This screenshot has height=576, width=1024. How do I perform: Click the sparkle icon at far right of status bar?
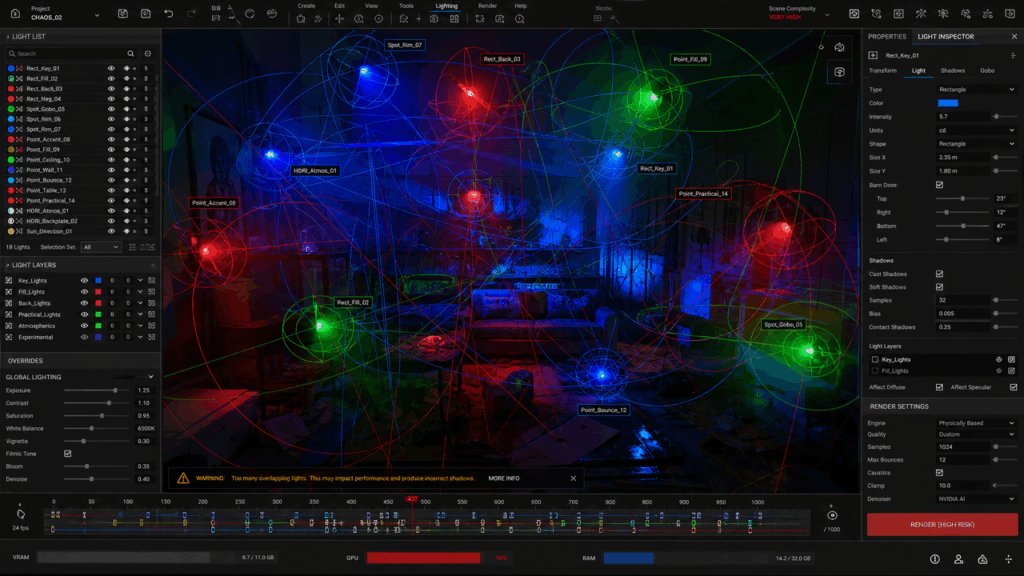[x=1008, y=559]
